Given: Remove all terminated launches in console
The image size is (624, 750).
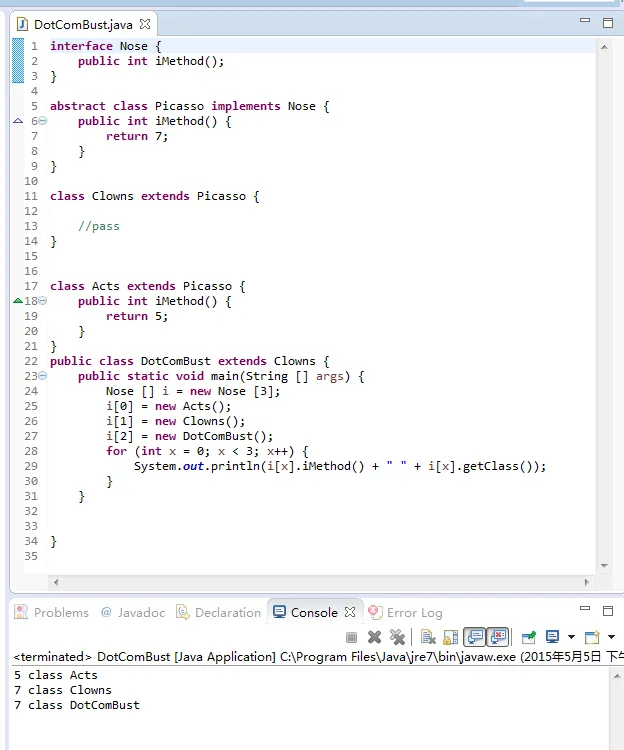Looking at the screenshot, I should pyautogui.click(x=397, y=637).
